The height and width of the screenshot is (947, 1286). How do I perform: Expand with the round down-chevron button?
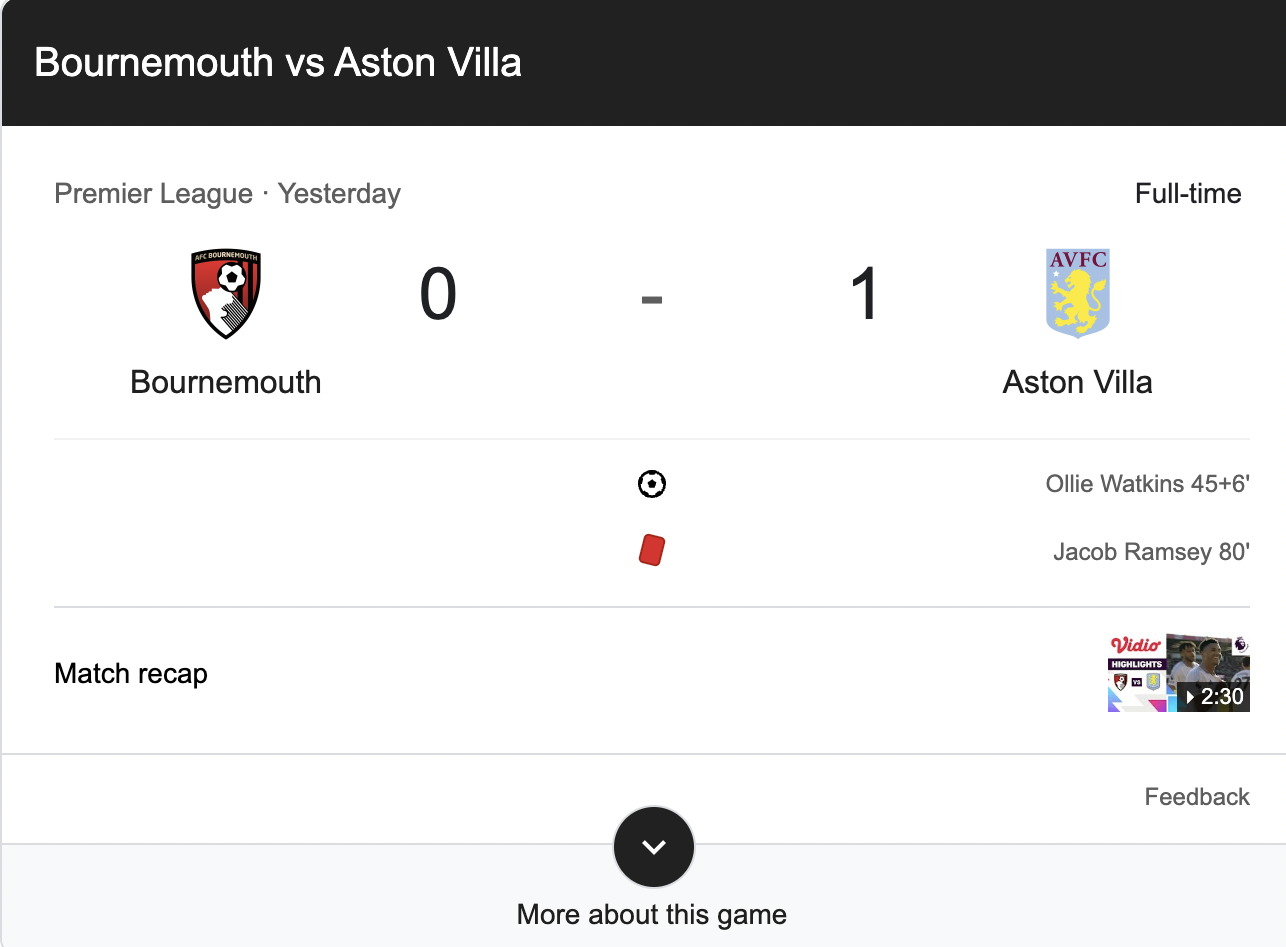[x=654, y=847]
